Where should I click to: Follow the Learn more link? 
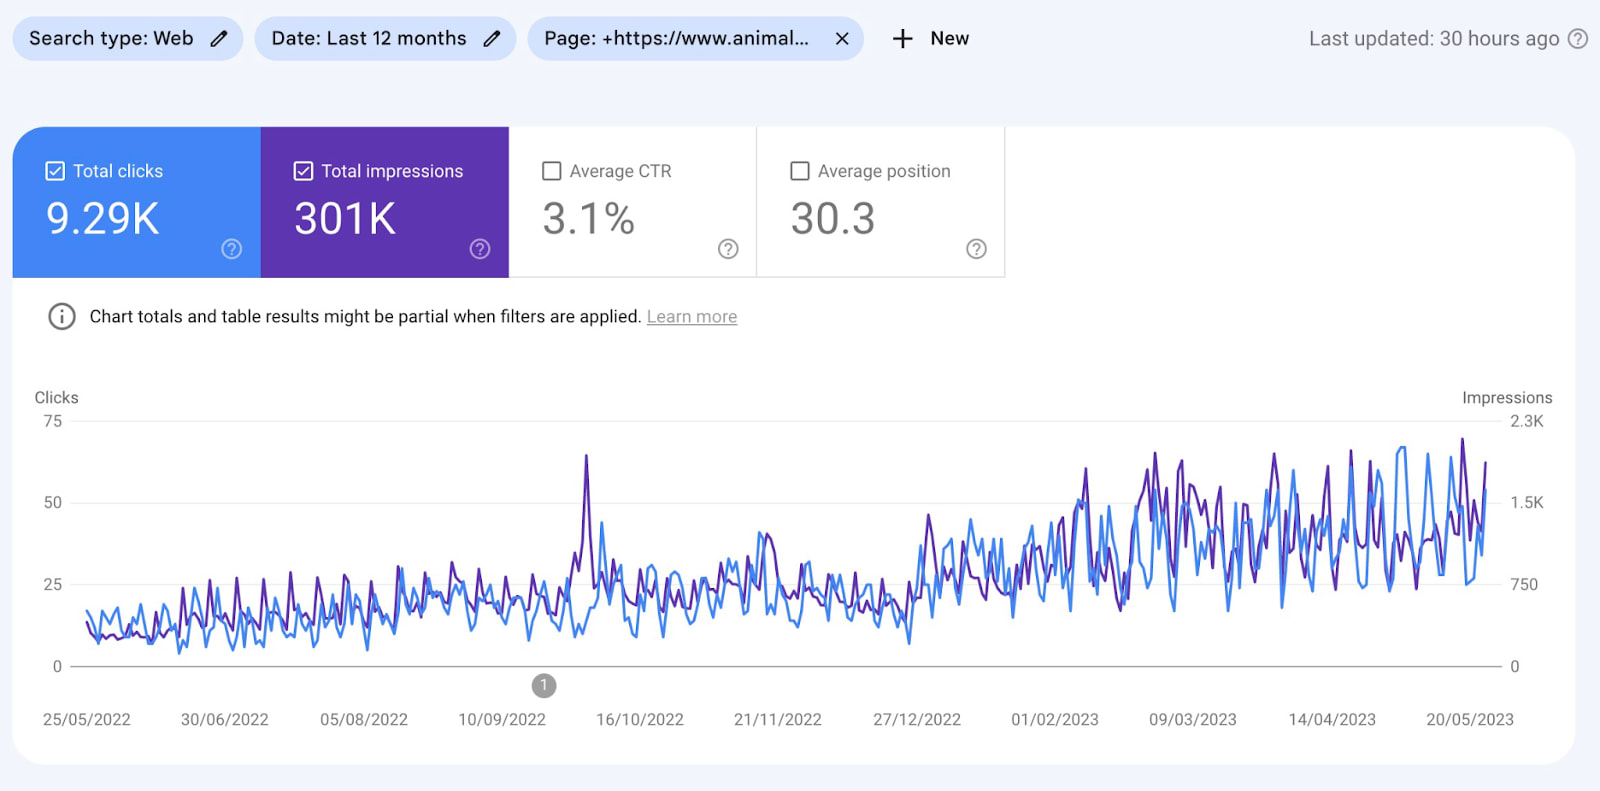point(691,317)
